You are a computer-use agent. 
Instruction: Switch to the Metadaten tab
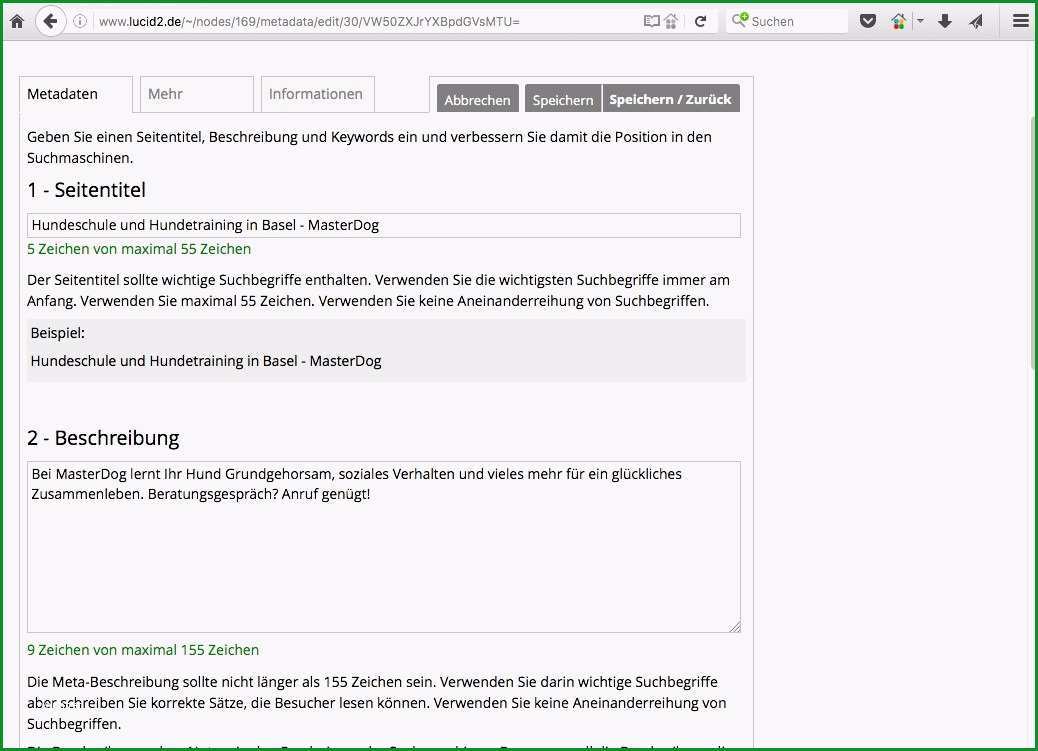point(75,94)
